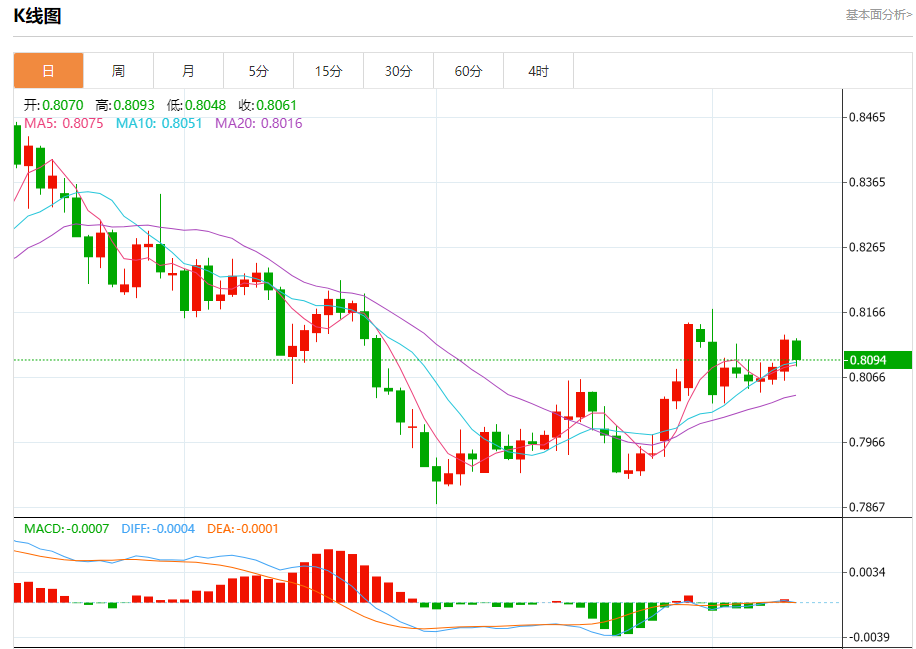Viewport: 916px width, 649px height.
Task: Click the DEA:-0.0001 indicator label
Action: point(243,529)
